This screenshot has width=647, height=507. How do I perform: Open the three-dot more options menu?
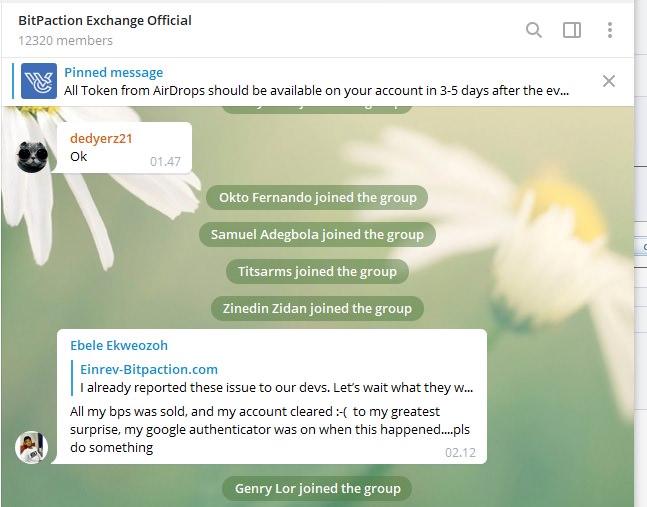[609, 30]
